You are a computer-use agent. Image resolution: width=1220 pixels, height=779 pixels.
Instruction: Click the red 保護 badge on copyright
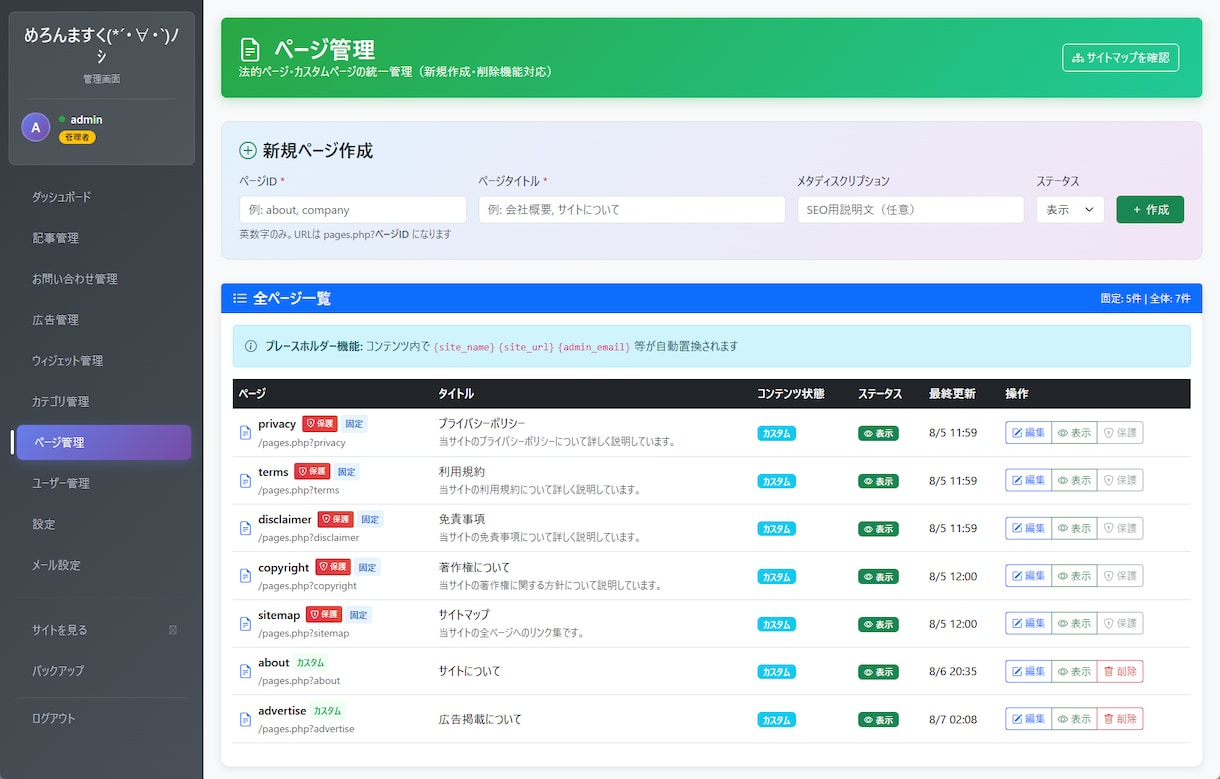click(x=333, y=567)
